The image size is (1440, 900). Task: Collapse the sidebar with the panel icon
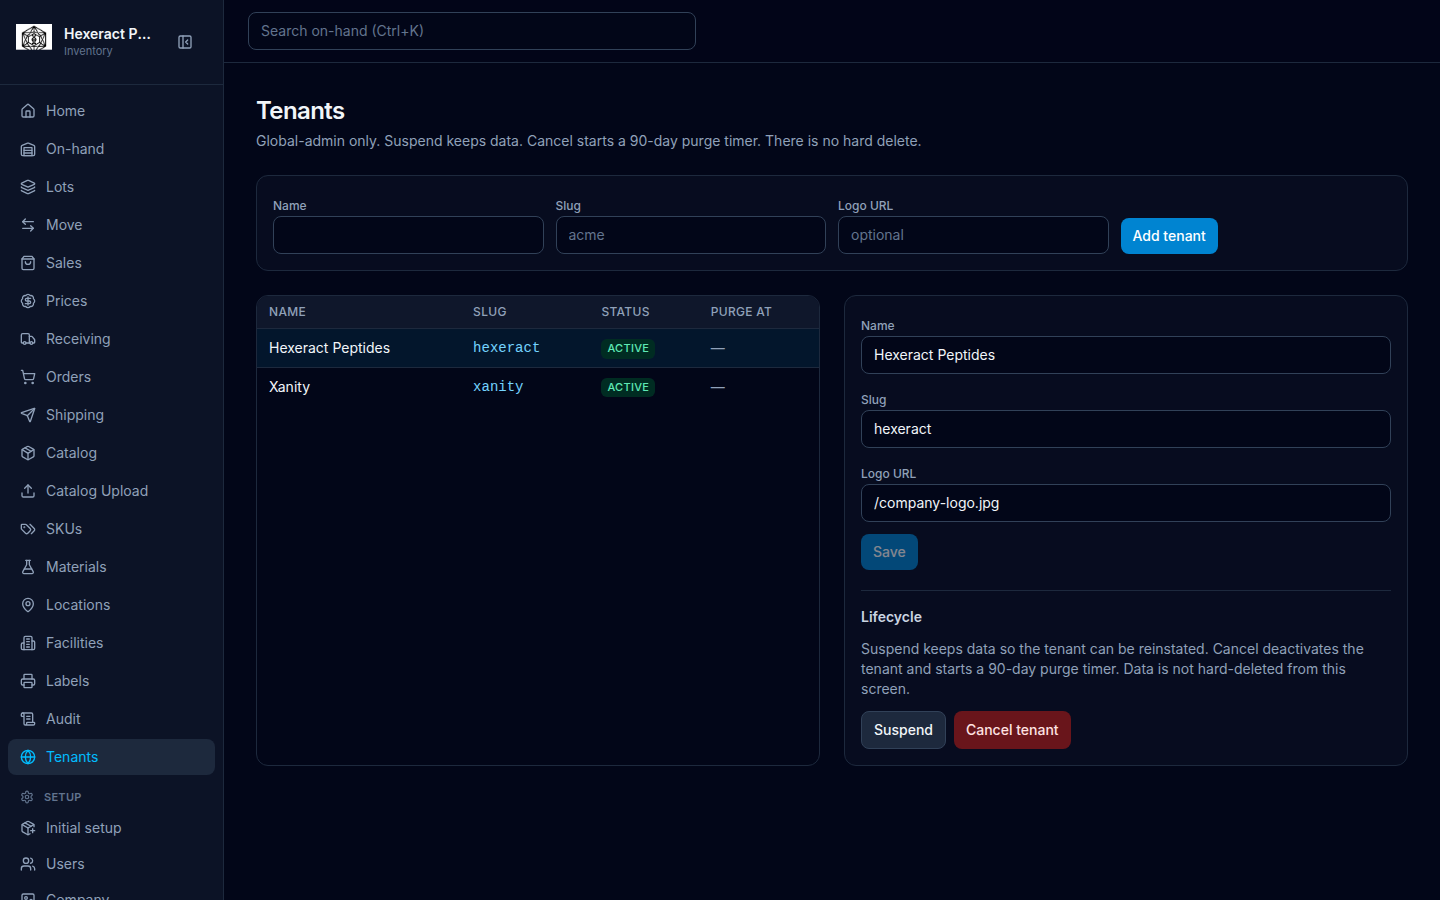(185, 42)
